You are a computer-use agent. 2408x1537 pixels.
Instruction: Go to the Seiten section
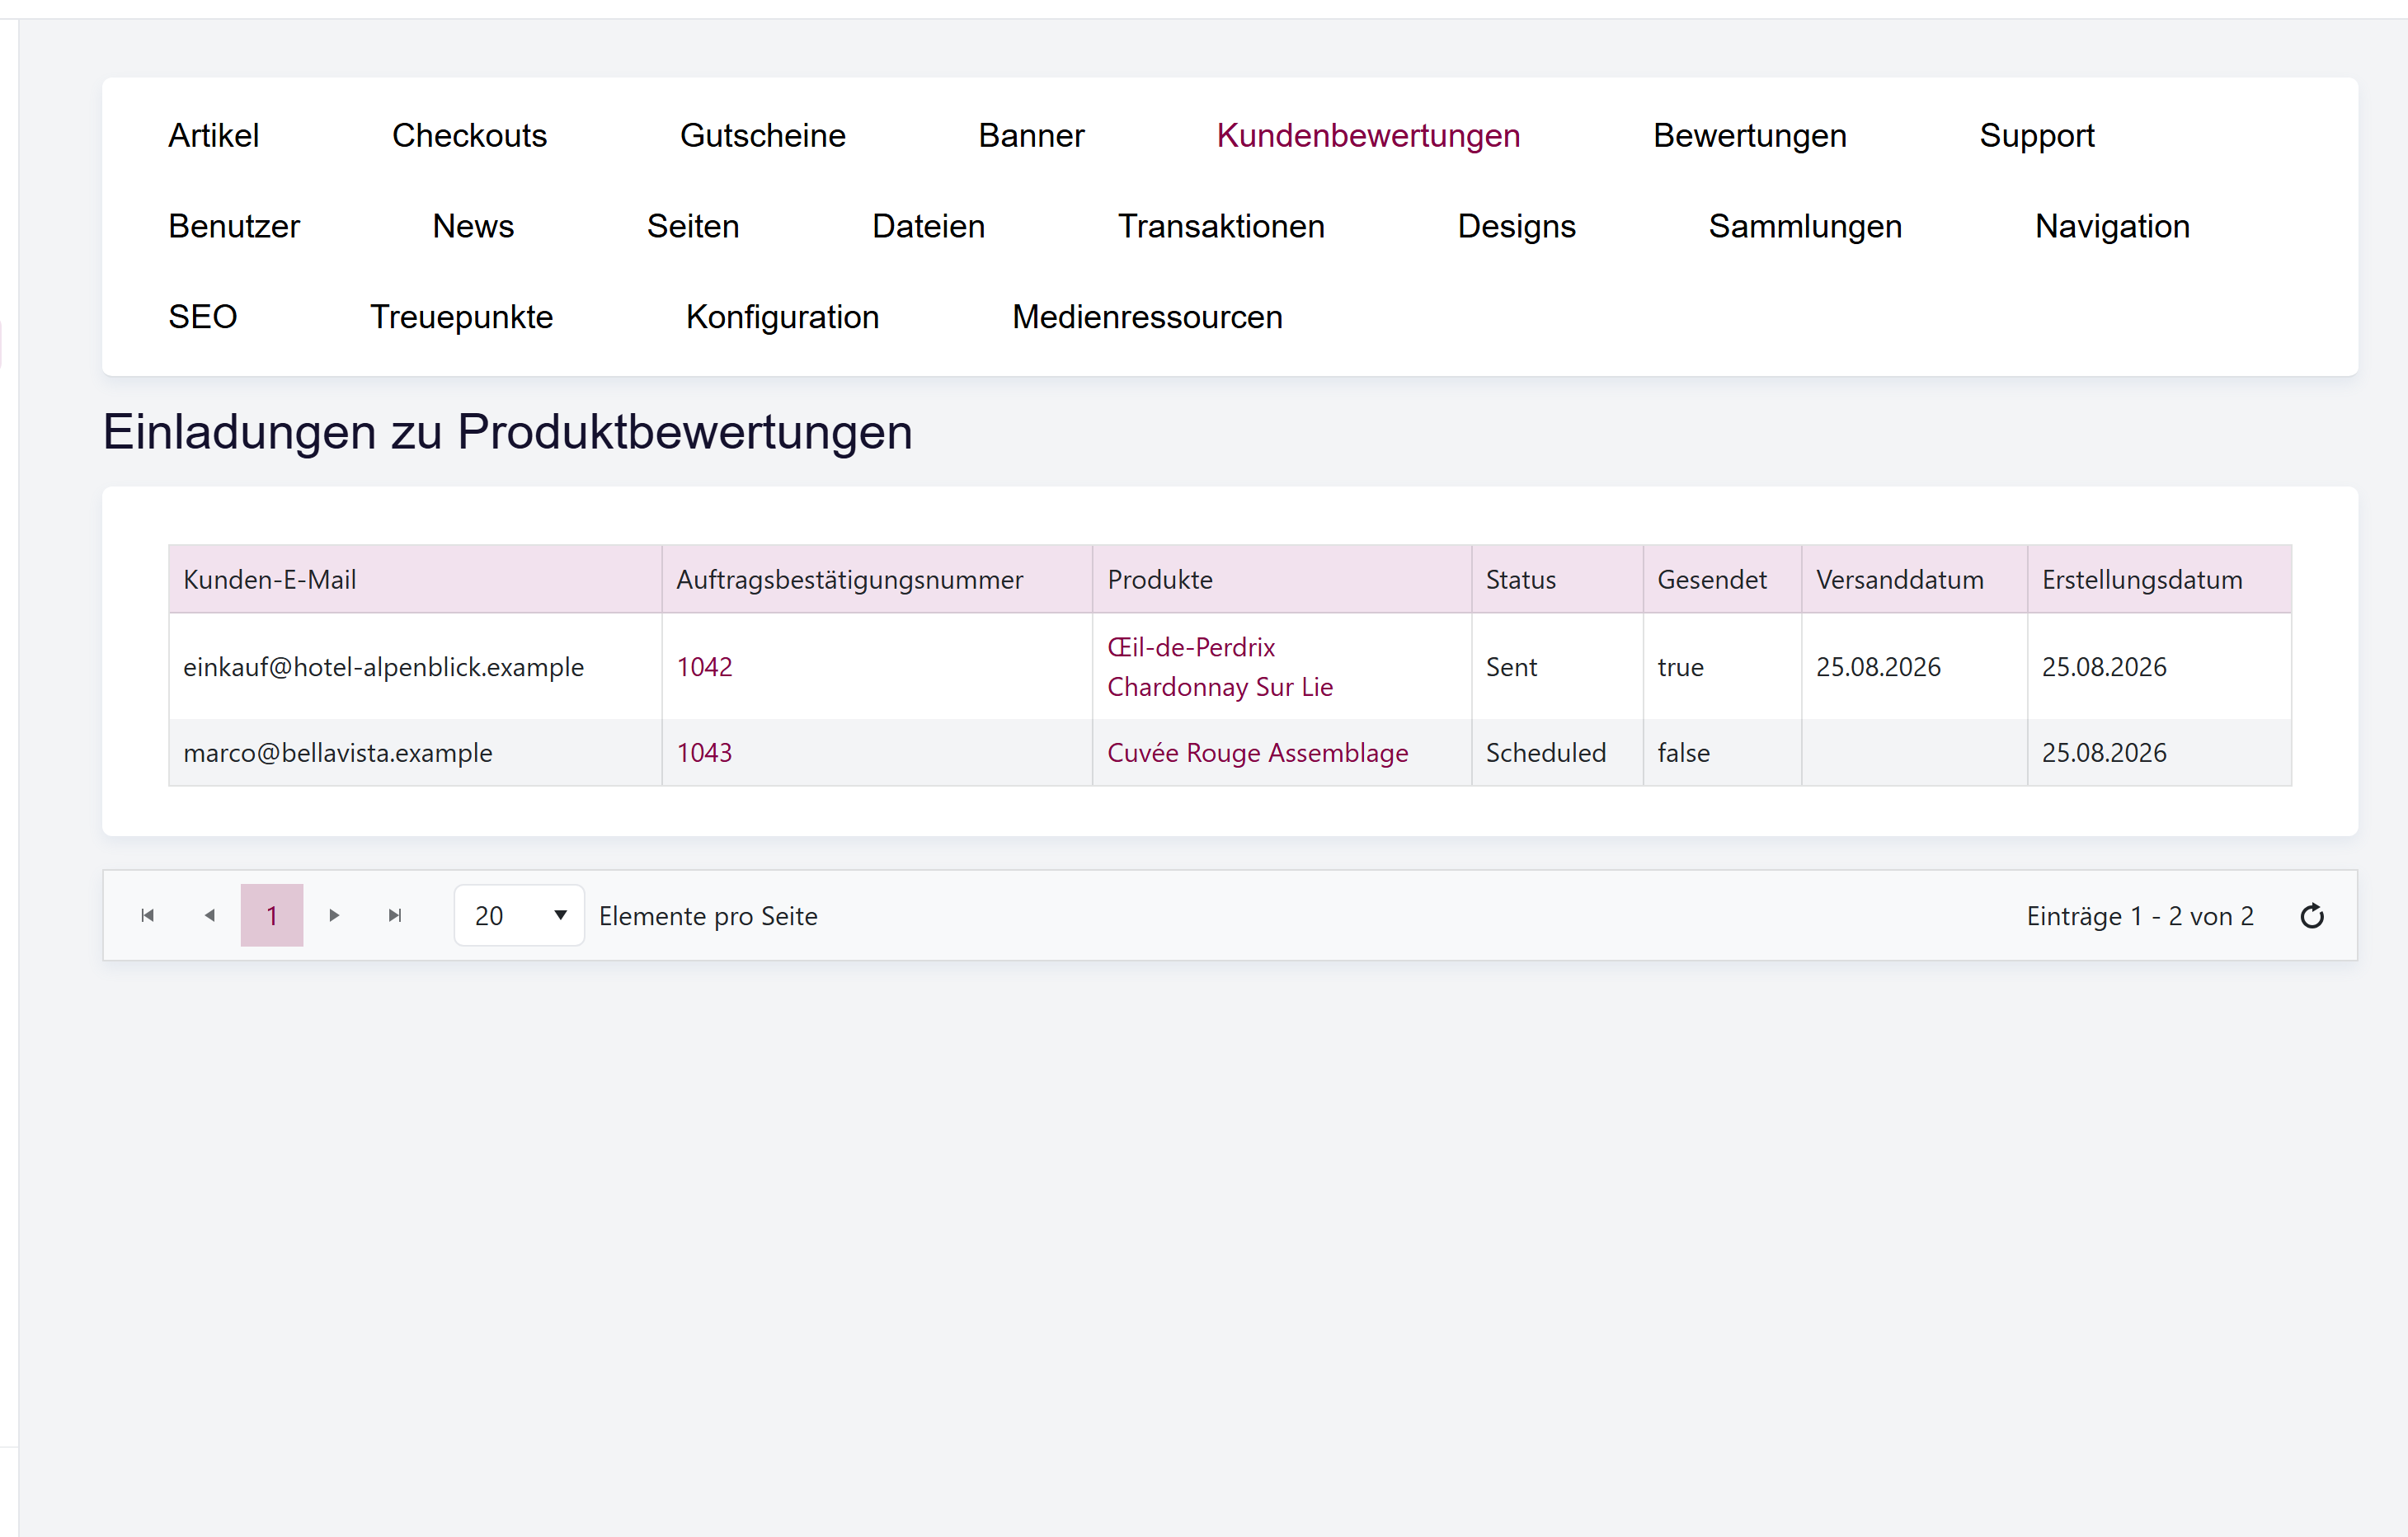[693, 226]
